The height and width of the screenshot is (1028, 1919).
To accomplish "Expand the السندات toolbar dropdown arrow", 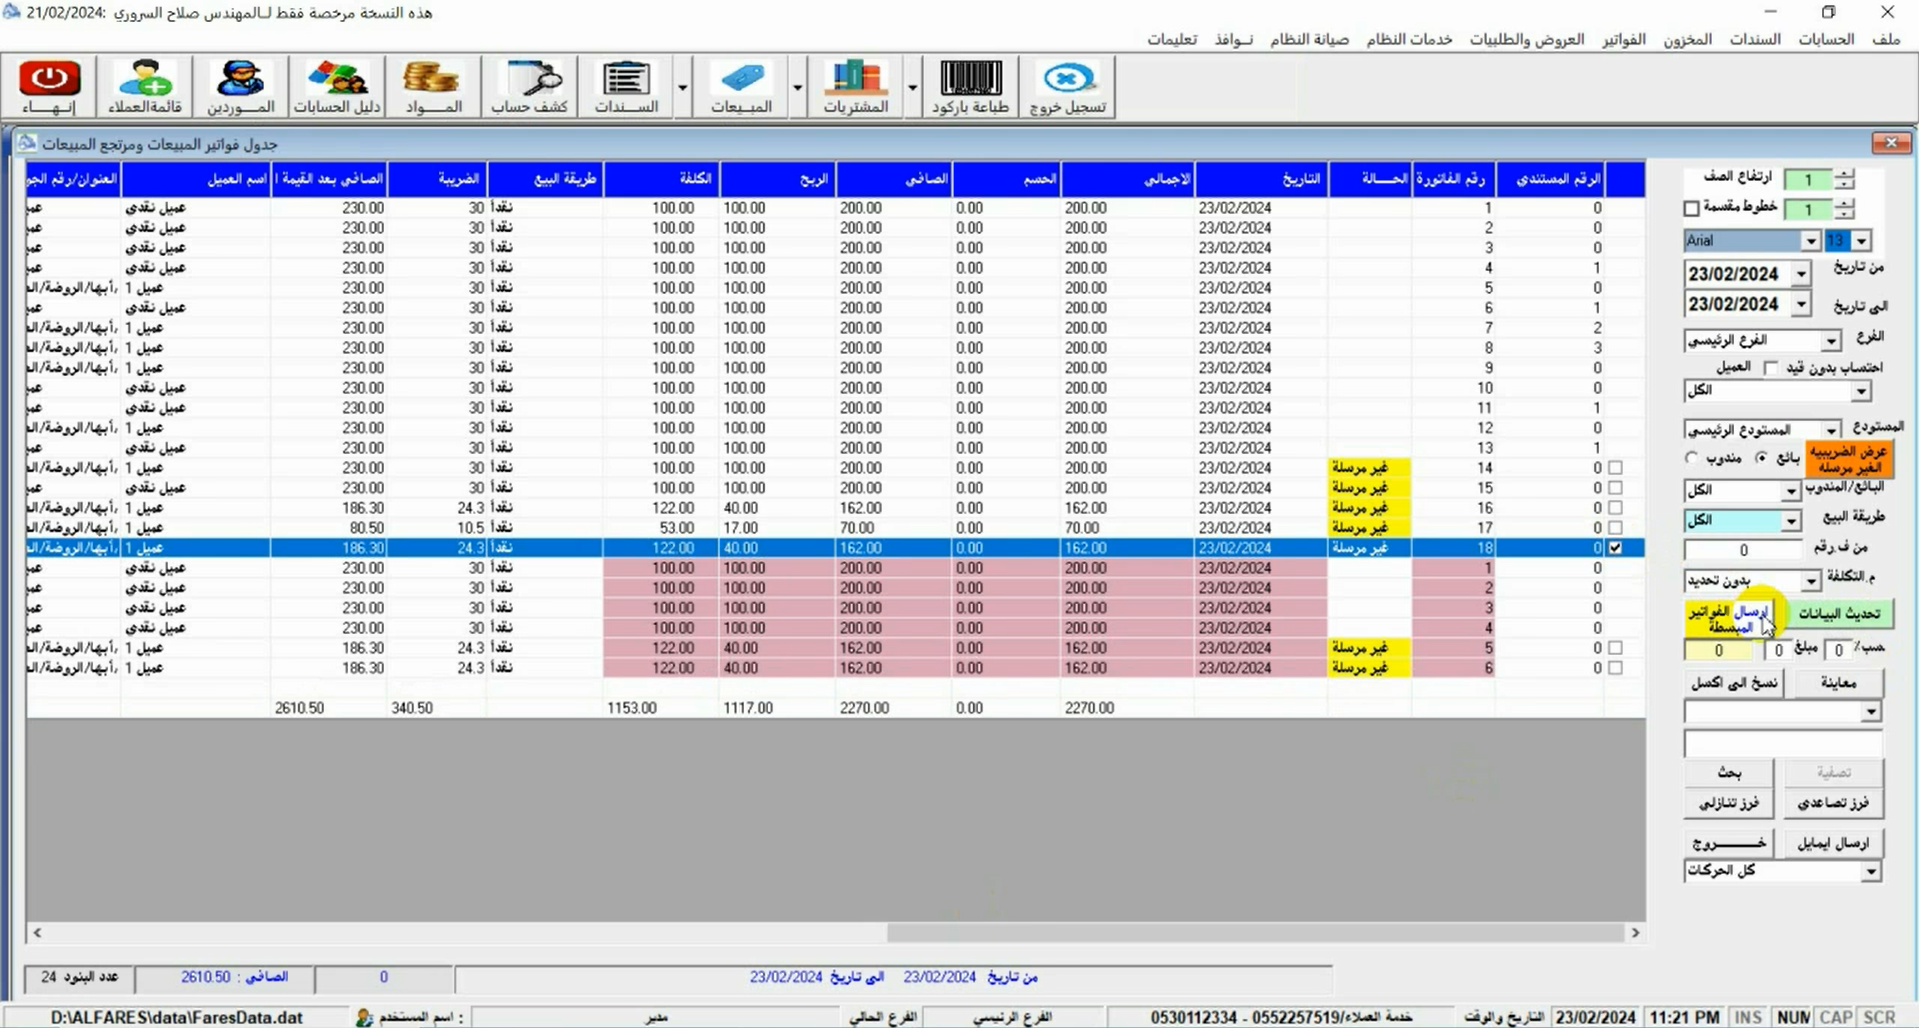I will tap(682, 87).
